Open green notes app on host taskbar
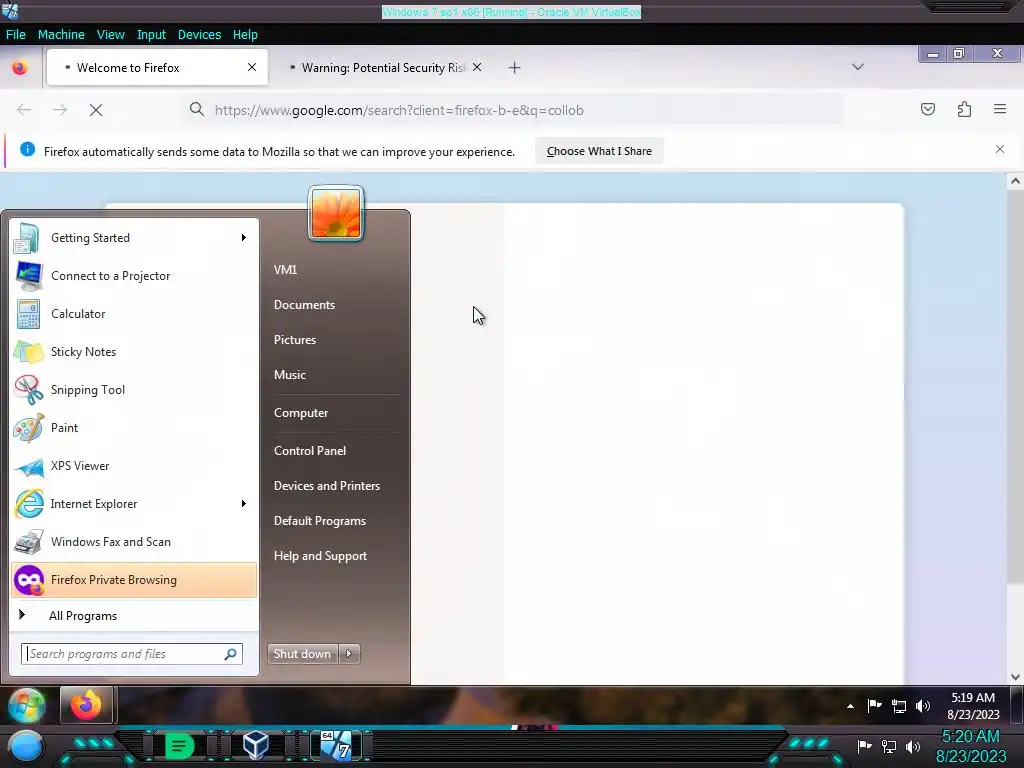Image resolution: width=1024 pixels, height=768 pixels. click(178, 745)
